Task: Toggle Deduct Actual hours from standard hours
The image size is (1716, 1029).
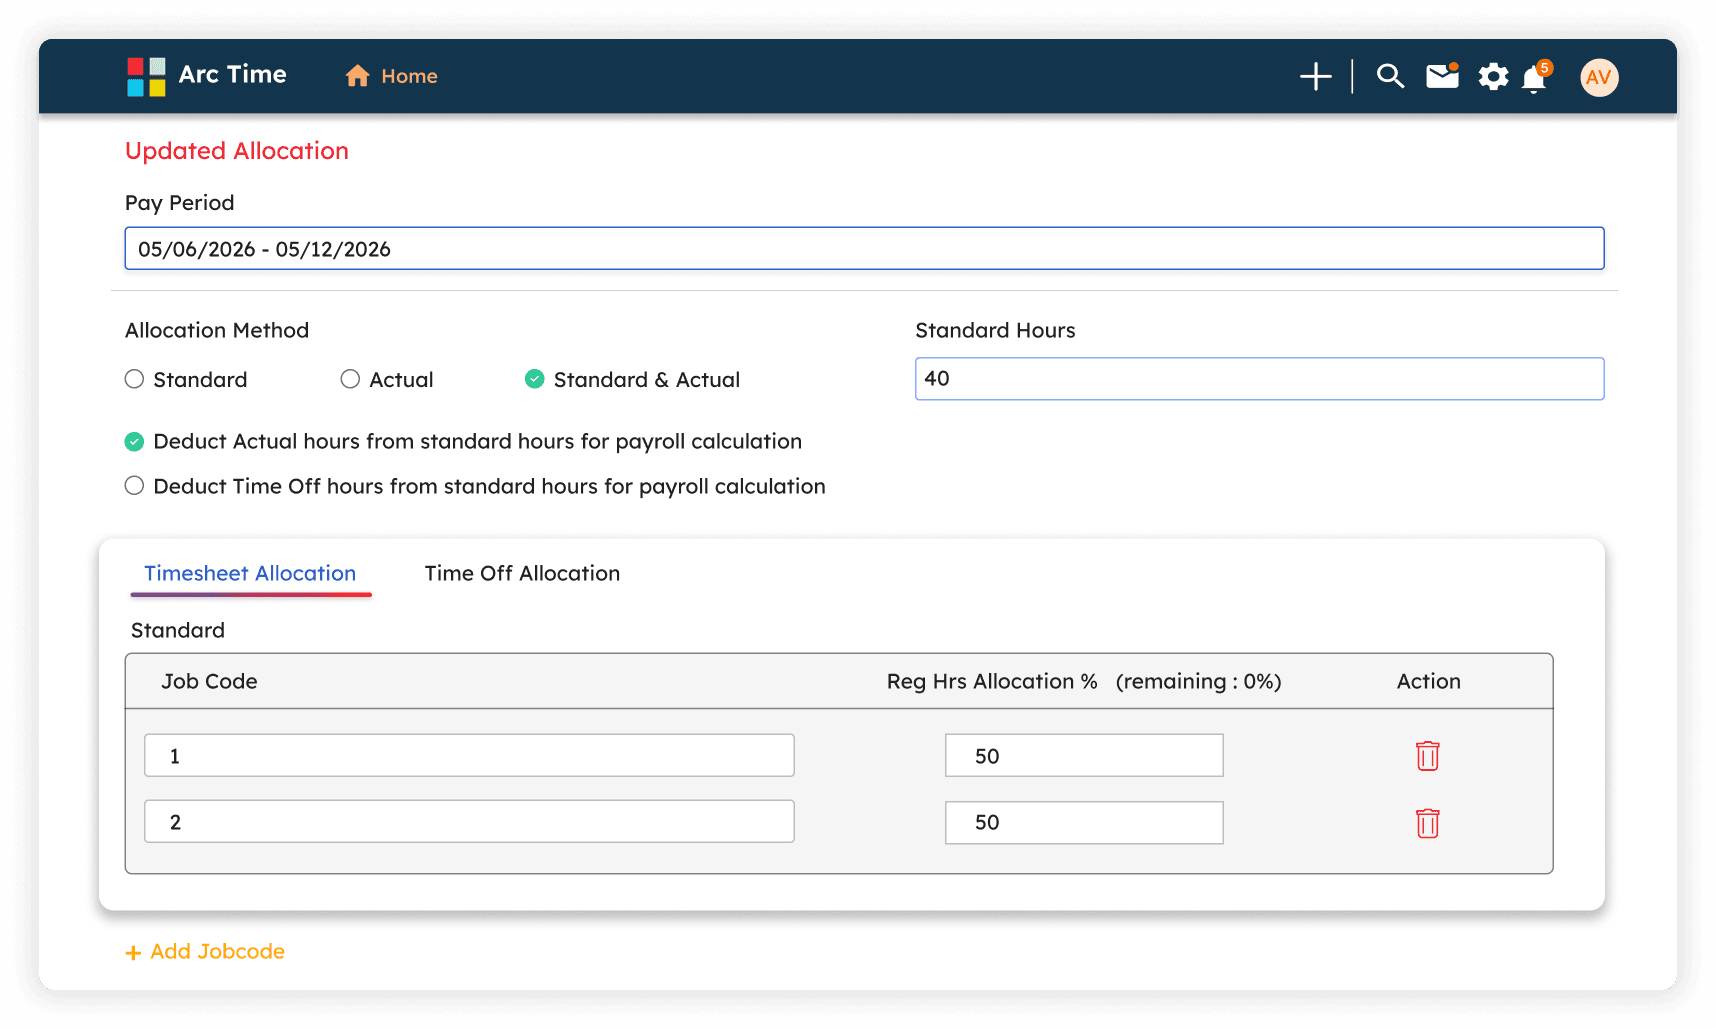Action: coord(134,441)
